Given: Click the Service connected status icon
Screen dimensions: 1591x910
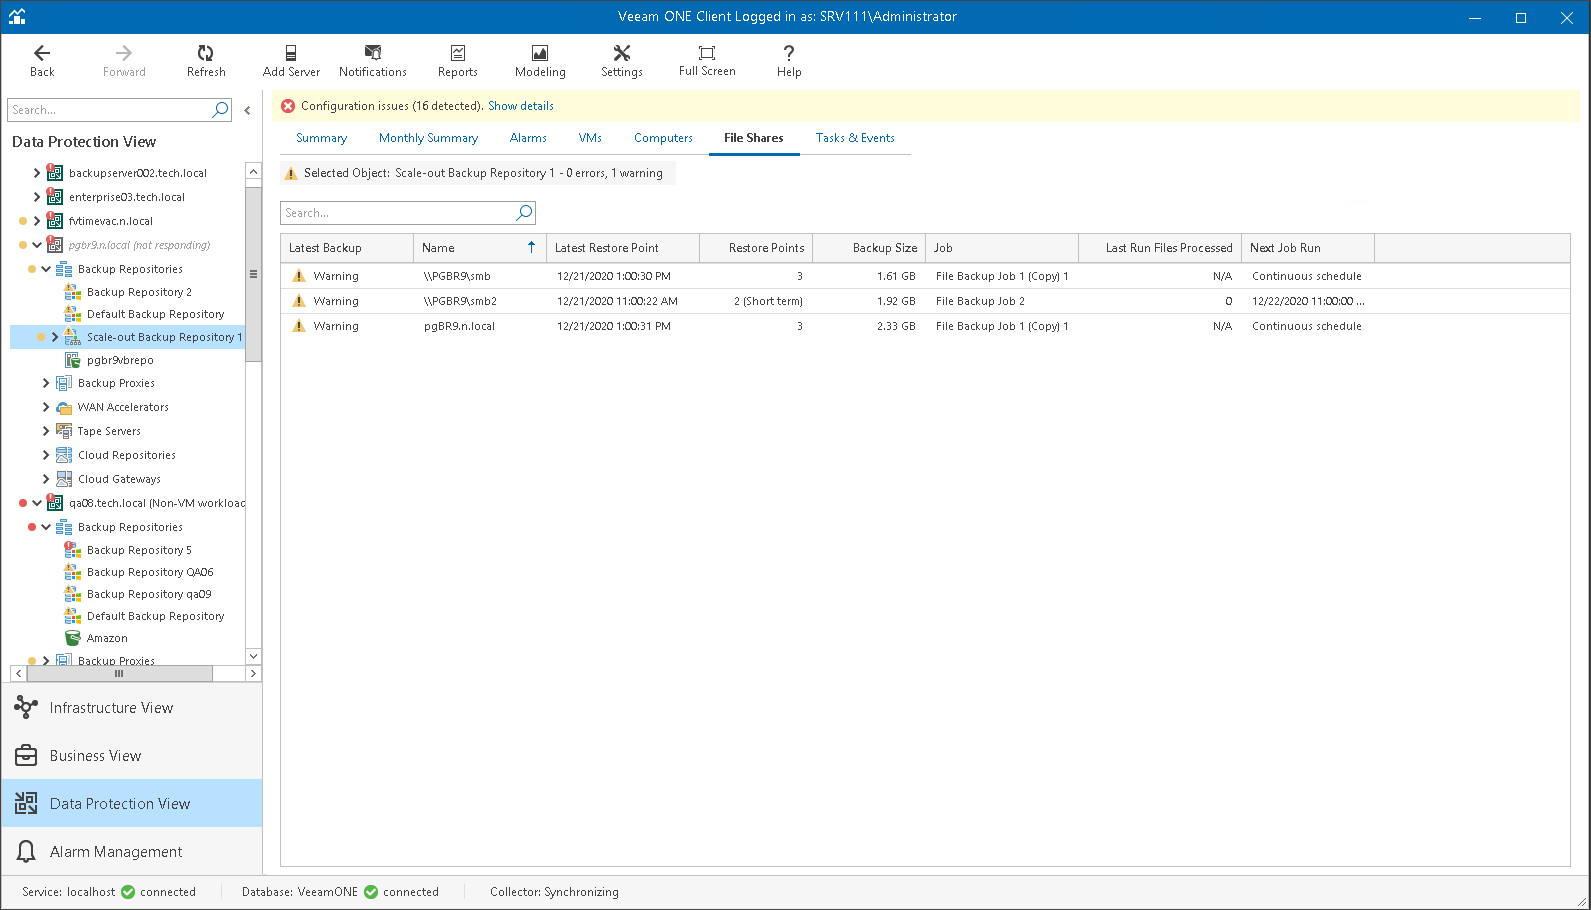Looking at the screenshot, I should point(128,892).
